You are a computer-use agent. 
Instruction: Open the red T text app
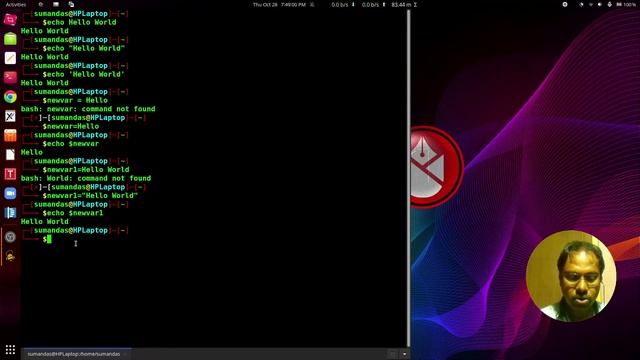point(10,174)
